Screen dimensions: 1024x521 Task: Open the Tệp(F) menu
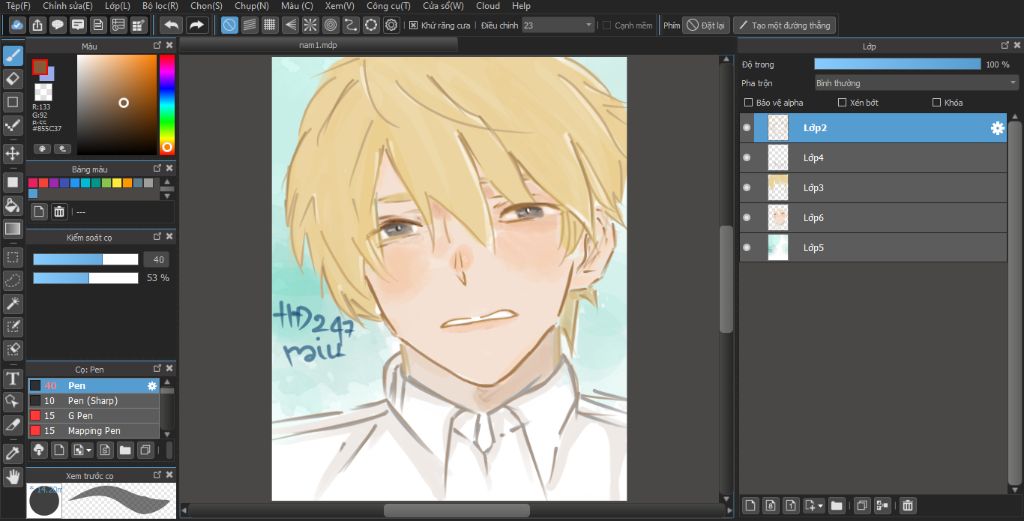point(18,6)
